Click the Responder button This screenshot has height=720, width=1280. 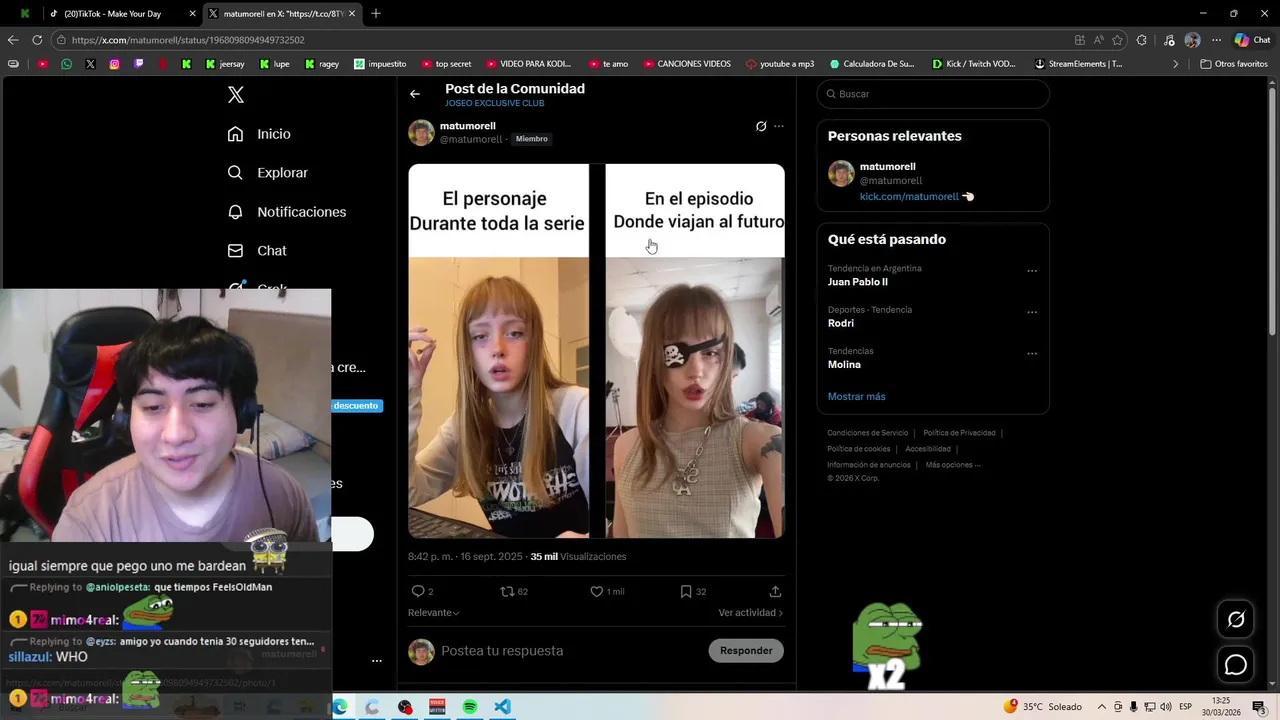point(746,651)
